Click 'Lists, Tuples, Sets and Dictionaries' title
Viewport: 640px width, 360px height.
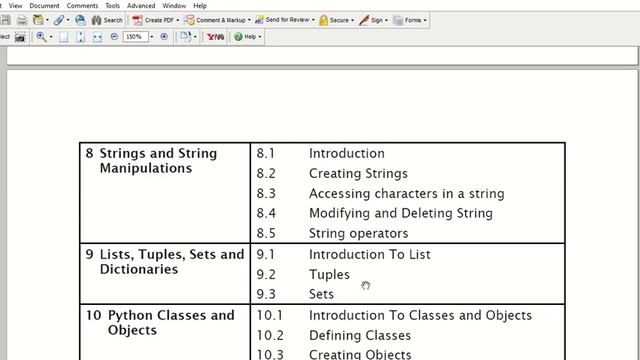(172, 262)
